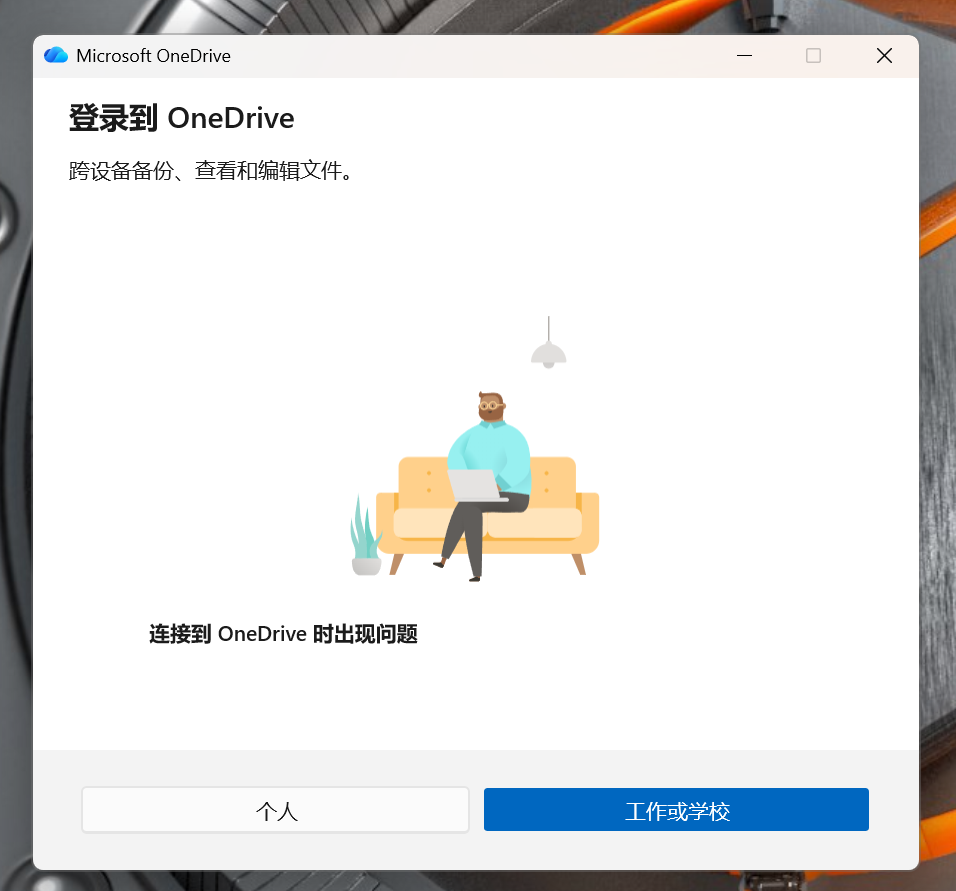Screen dimensions: 956x891
Task: Click the 登录到 OneDrive heading
Action: [x=182, y=118]
